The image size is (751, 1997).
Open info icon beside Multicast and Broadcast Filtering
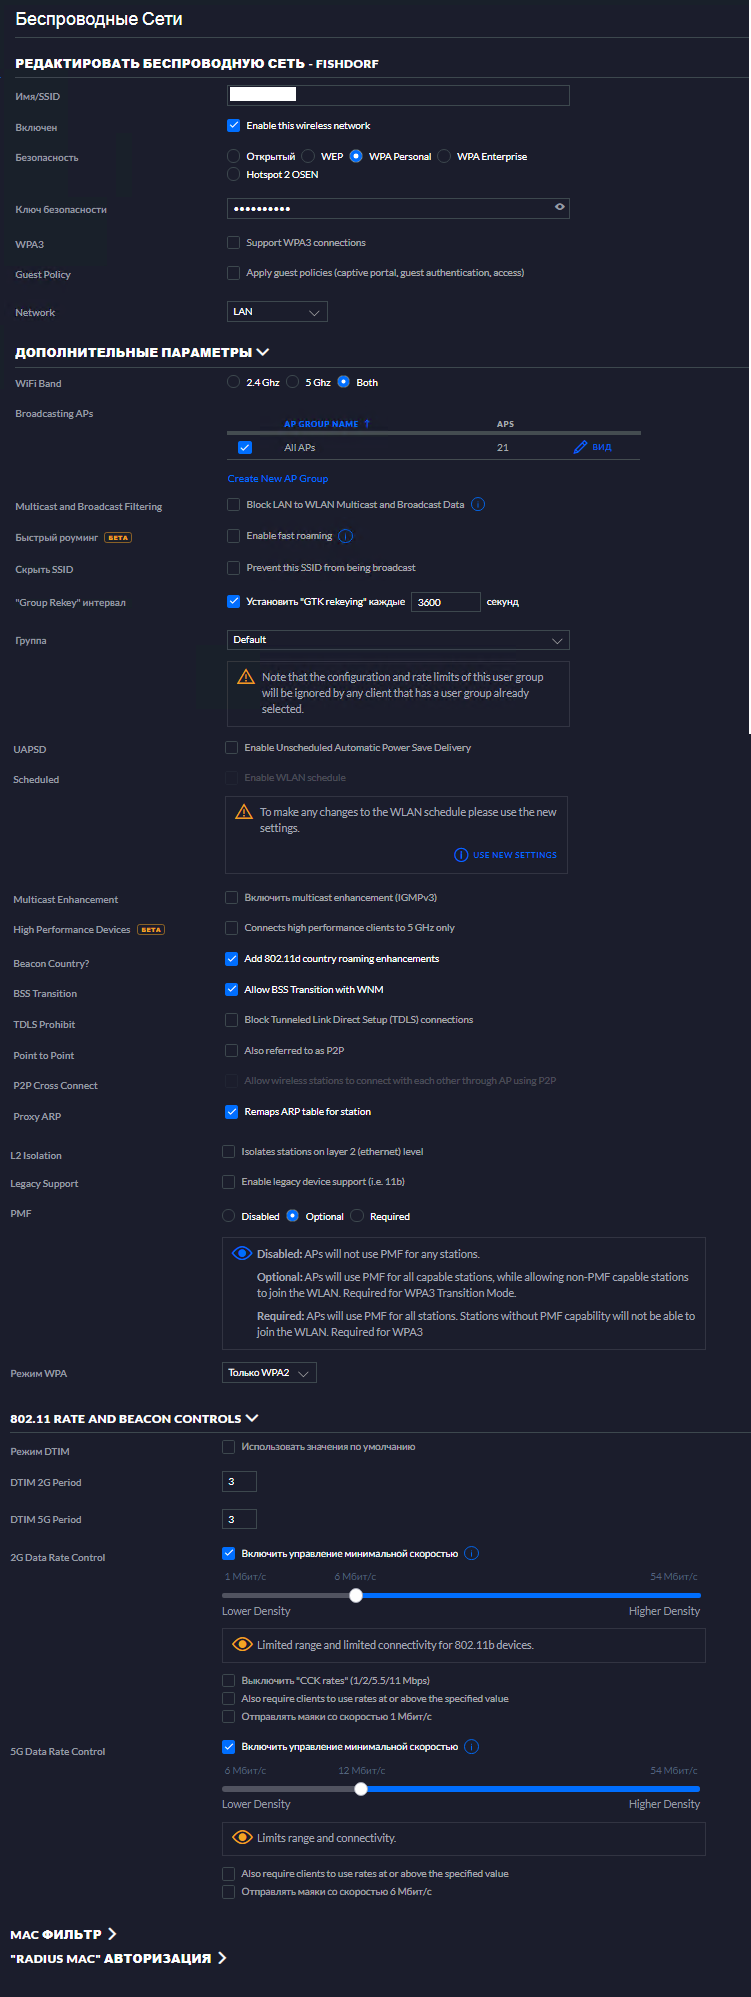tap(478, 504)
